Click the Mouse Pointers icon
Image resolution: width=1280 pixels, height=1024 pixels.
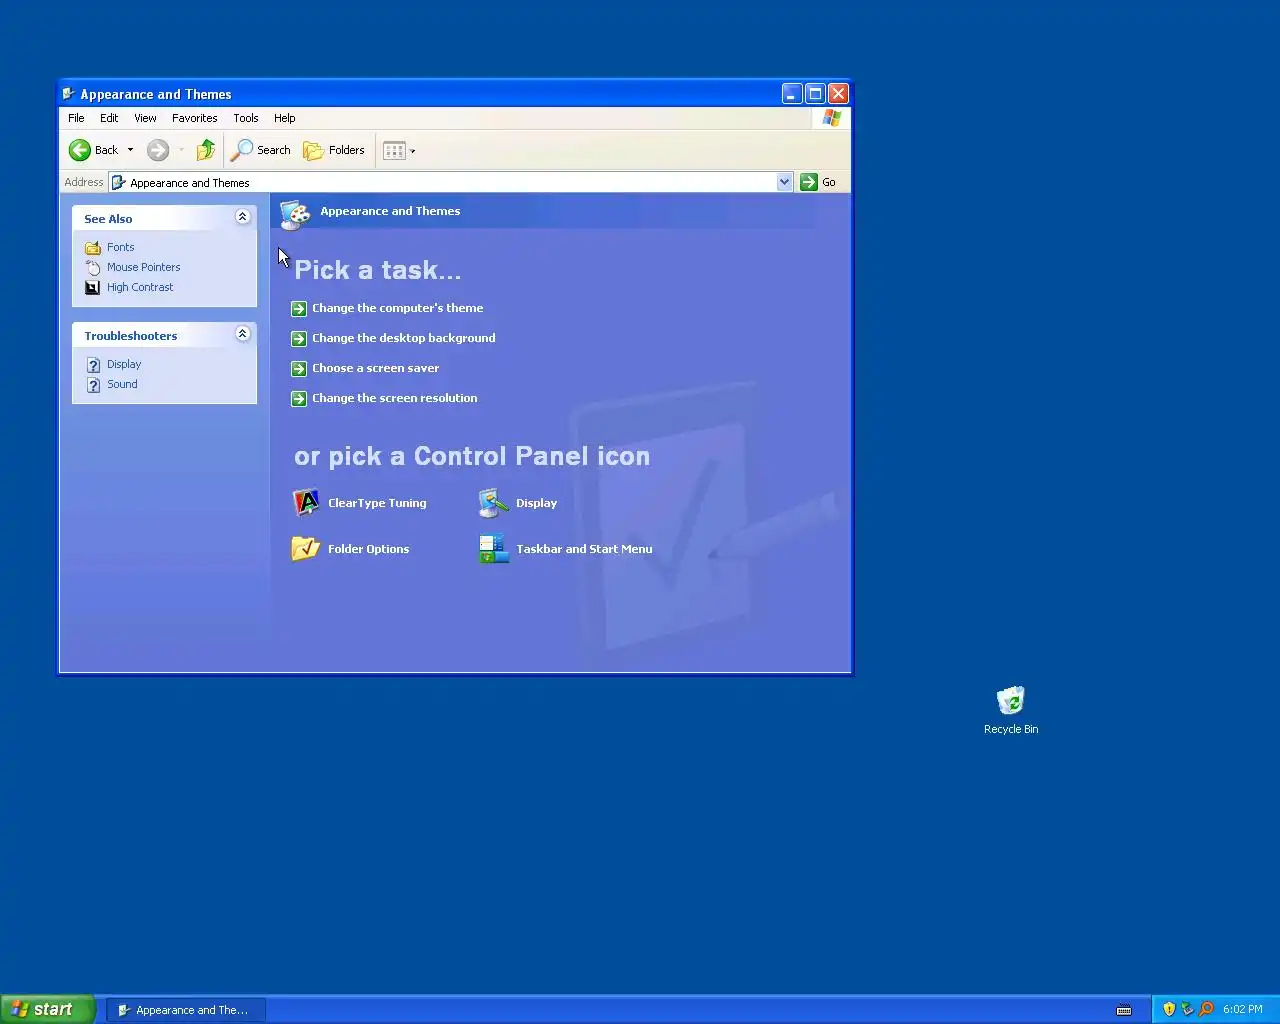point(93,267)
